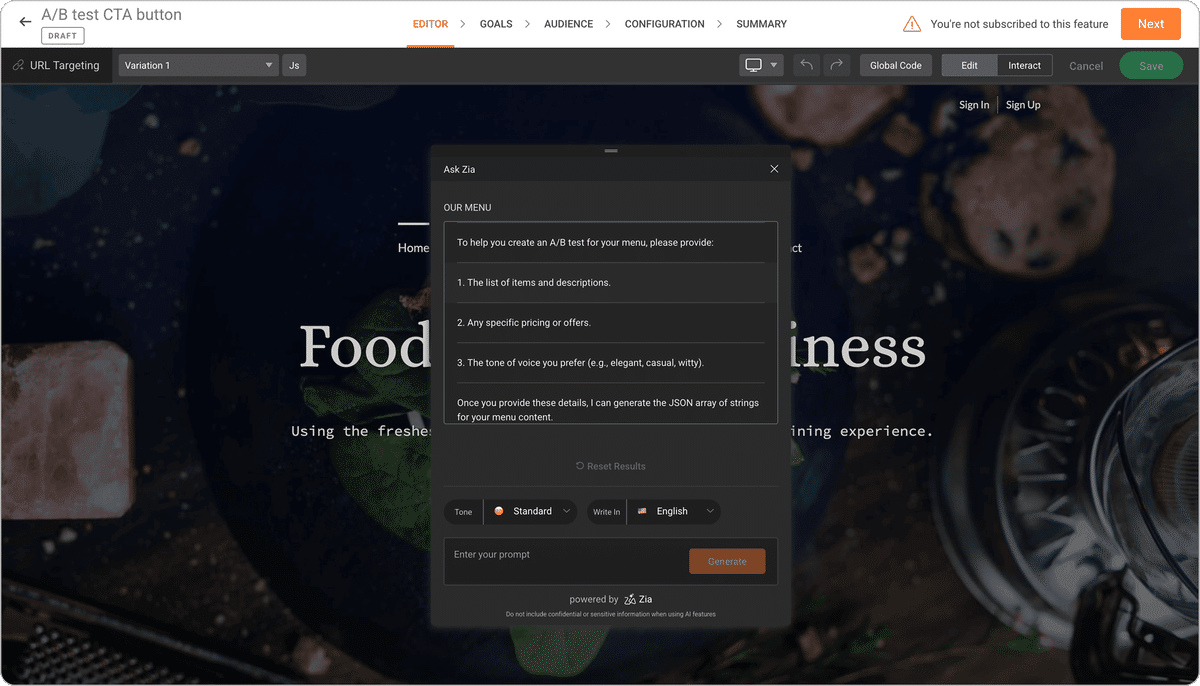Screen dimensions: 1200x686
Task: Undo the last change
Action: click(x=806, y=65)
